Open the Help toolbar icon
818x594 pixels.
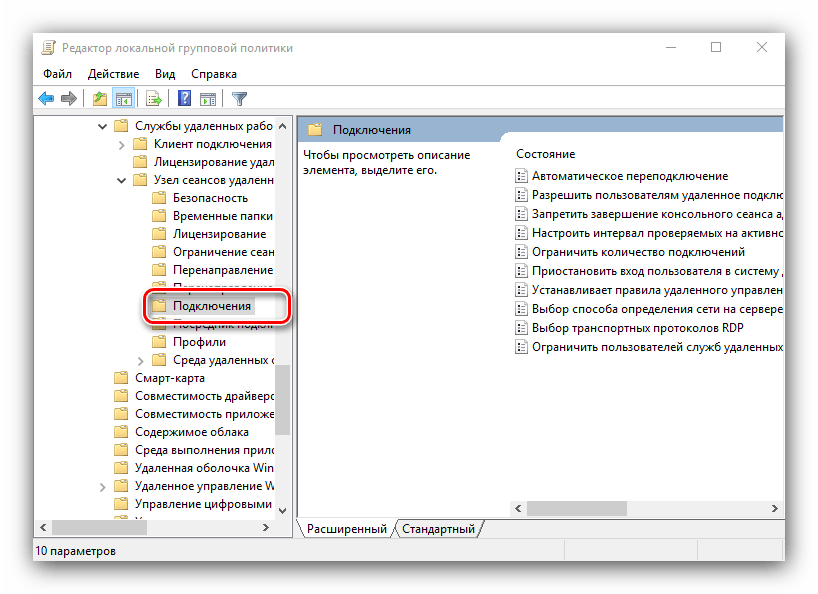coord(185,98)
